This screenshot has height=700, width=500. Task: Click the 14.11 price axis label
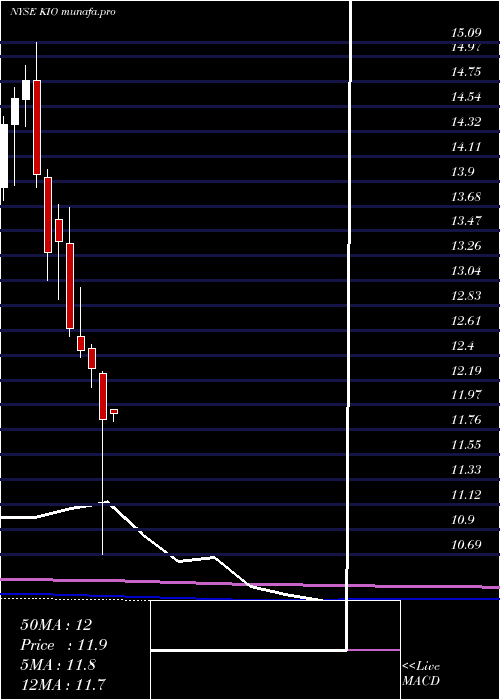click(x=466, y=147)
